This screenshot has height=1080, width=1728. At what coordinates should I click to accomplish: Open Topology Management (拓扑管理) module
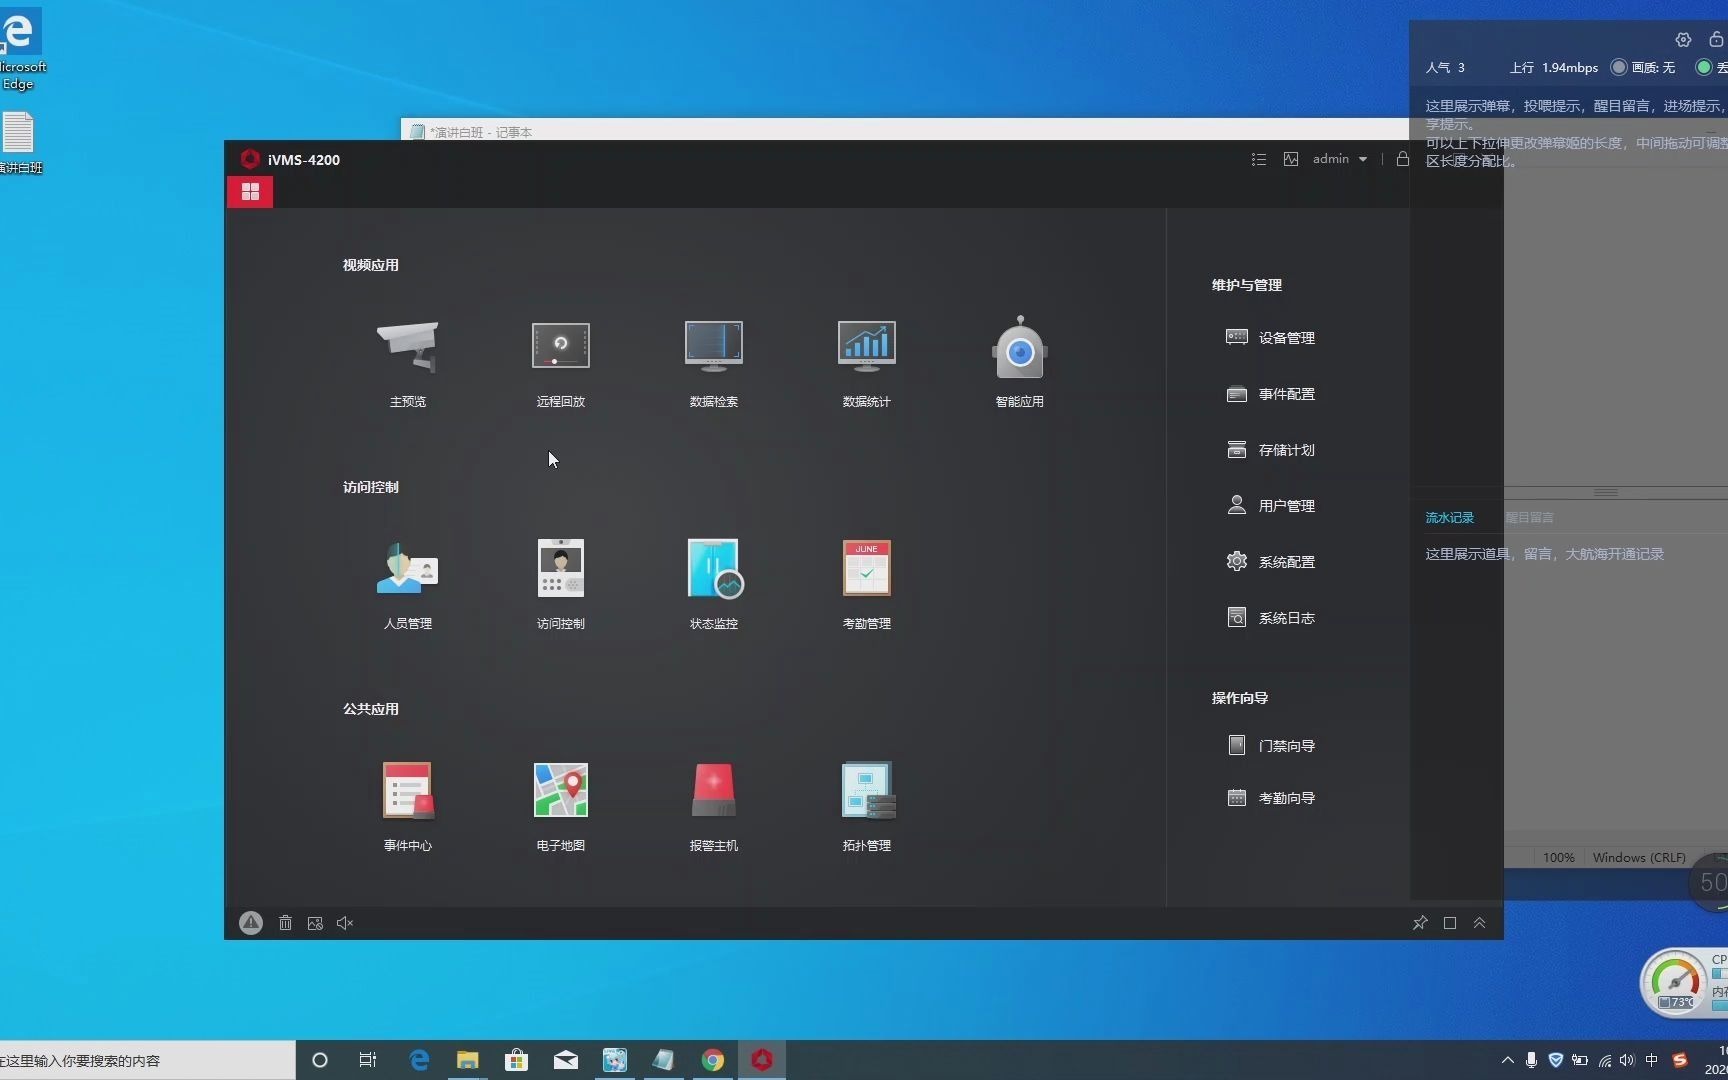point(867,791)
